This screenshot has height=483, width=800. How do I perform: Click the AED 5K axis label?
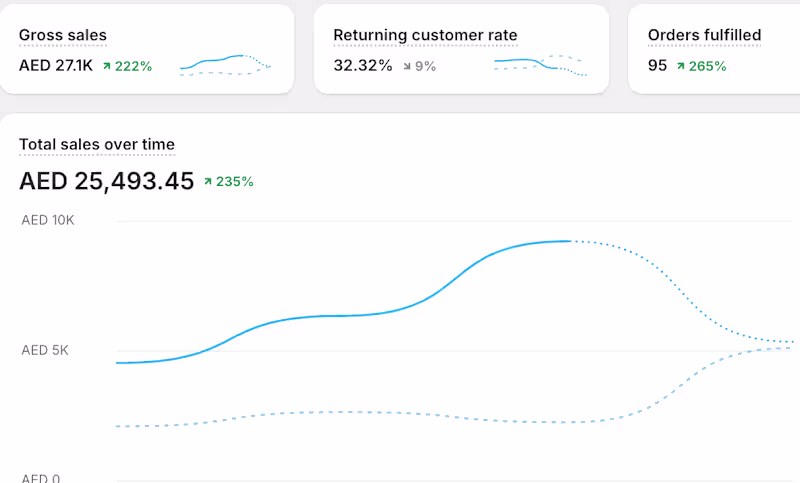point(44,350)
